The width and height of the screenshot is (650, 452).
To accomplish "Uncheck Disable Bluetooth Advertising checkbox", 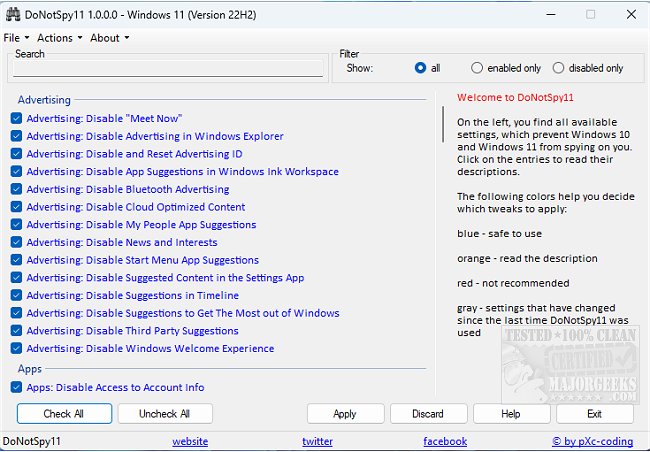I will click(x=17, y=189).
